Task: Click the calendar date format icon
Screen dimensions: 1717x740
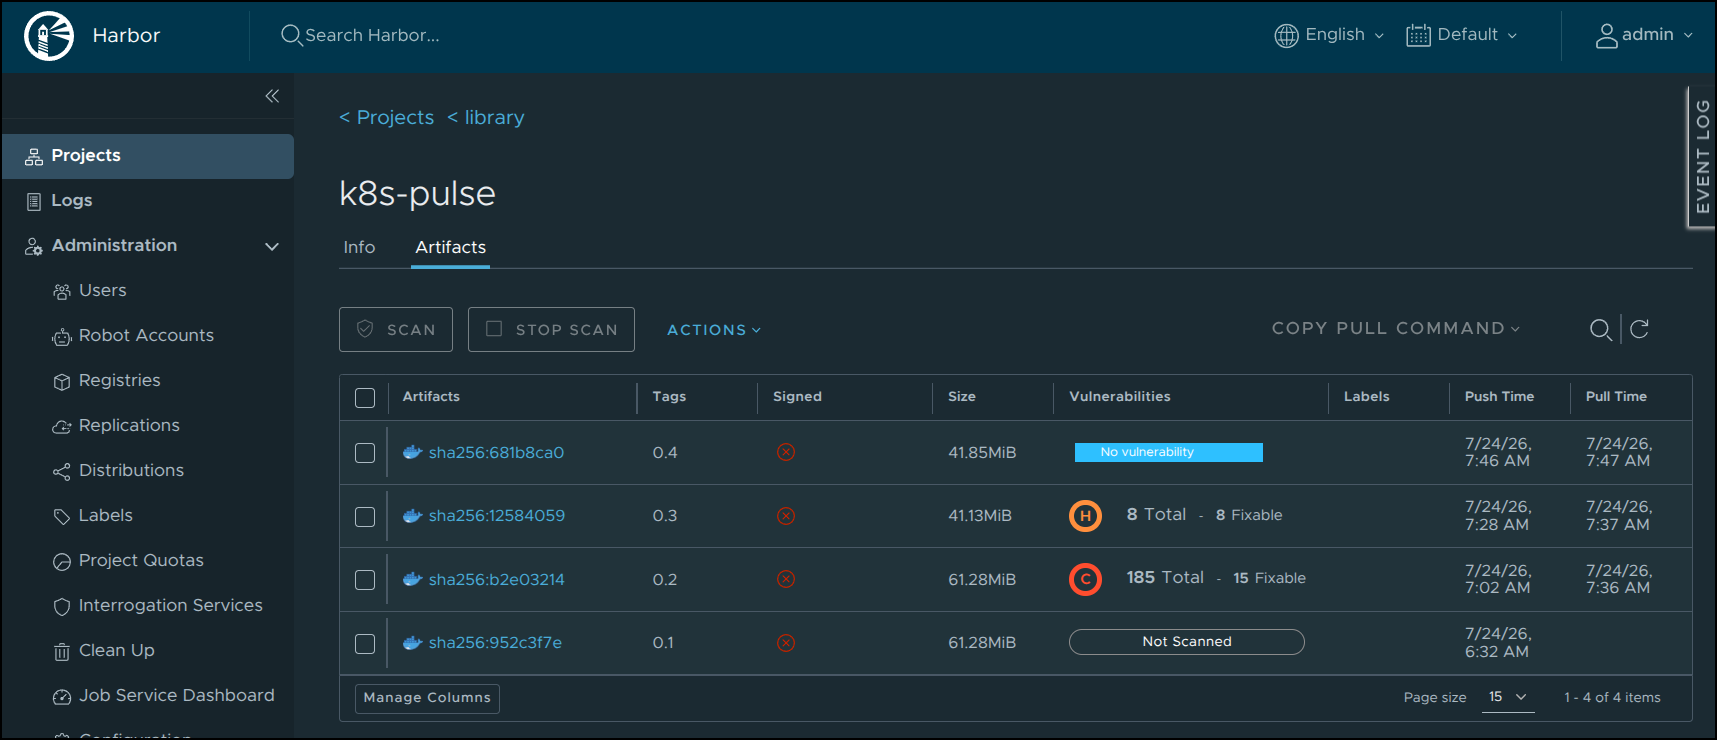Action: (1418, 36)
